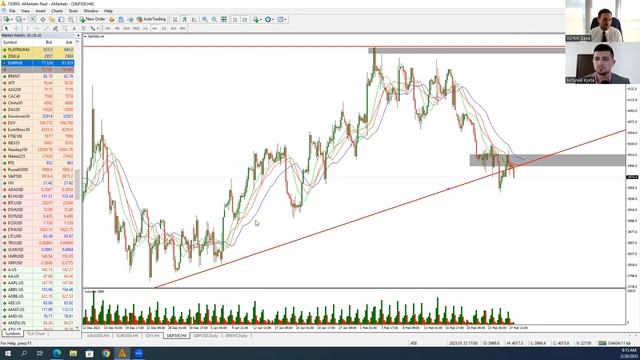Select the Horizontal Line drawing tool

click(x=37, y=29)
